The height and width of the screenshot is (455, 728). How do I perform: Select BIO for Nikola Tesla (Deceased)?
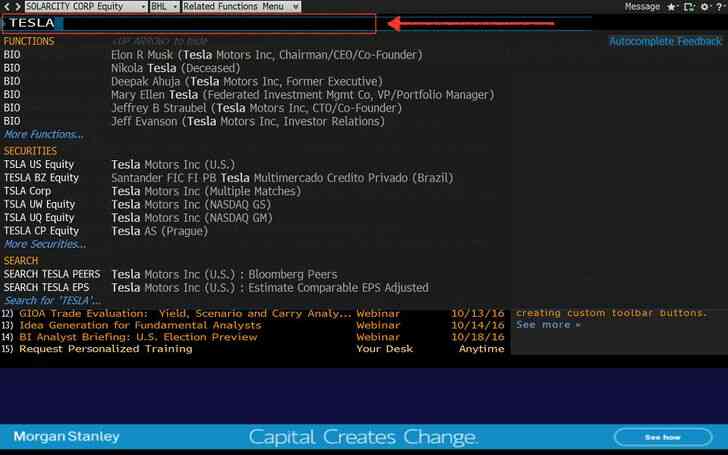[122, 68]
